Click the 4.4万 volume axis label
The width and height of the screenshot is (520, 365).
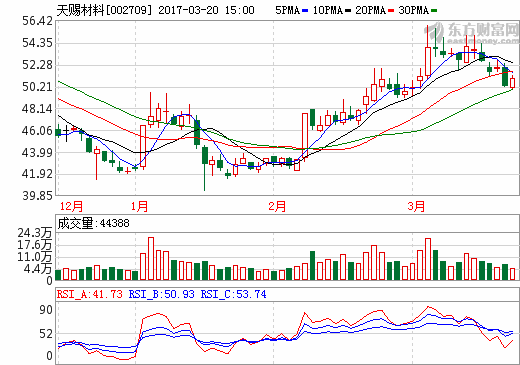pyautogui.click(x=38, y=269)
